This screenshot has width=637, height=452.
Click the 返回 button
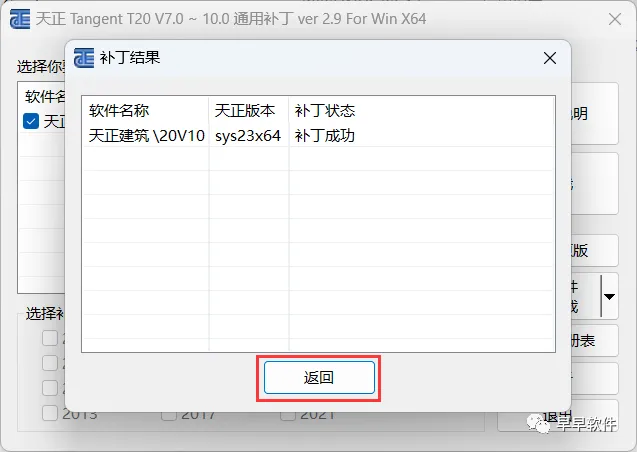pyautogui.click(x=319, y=378)
